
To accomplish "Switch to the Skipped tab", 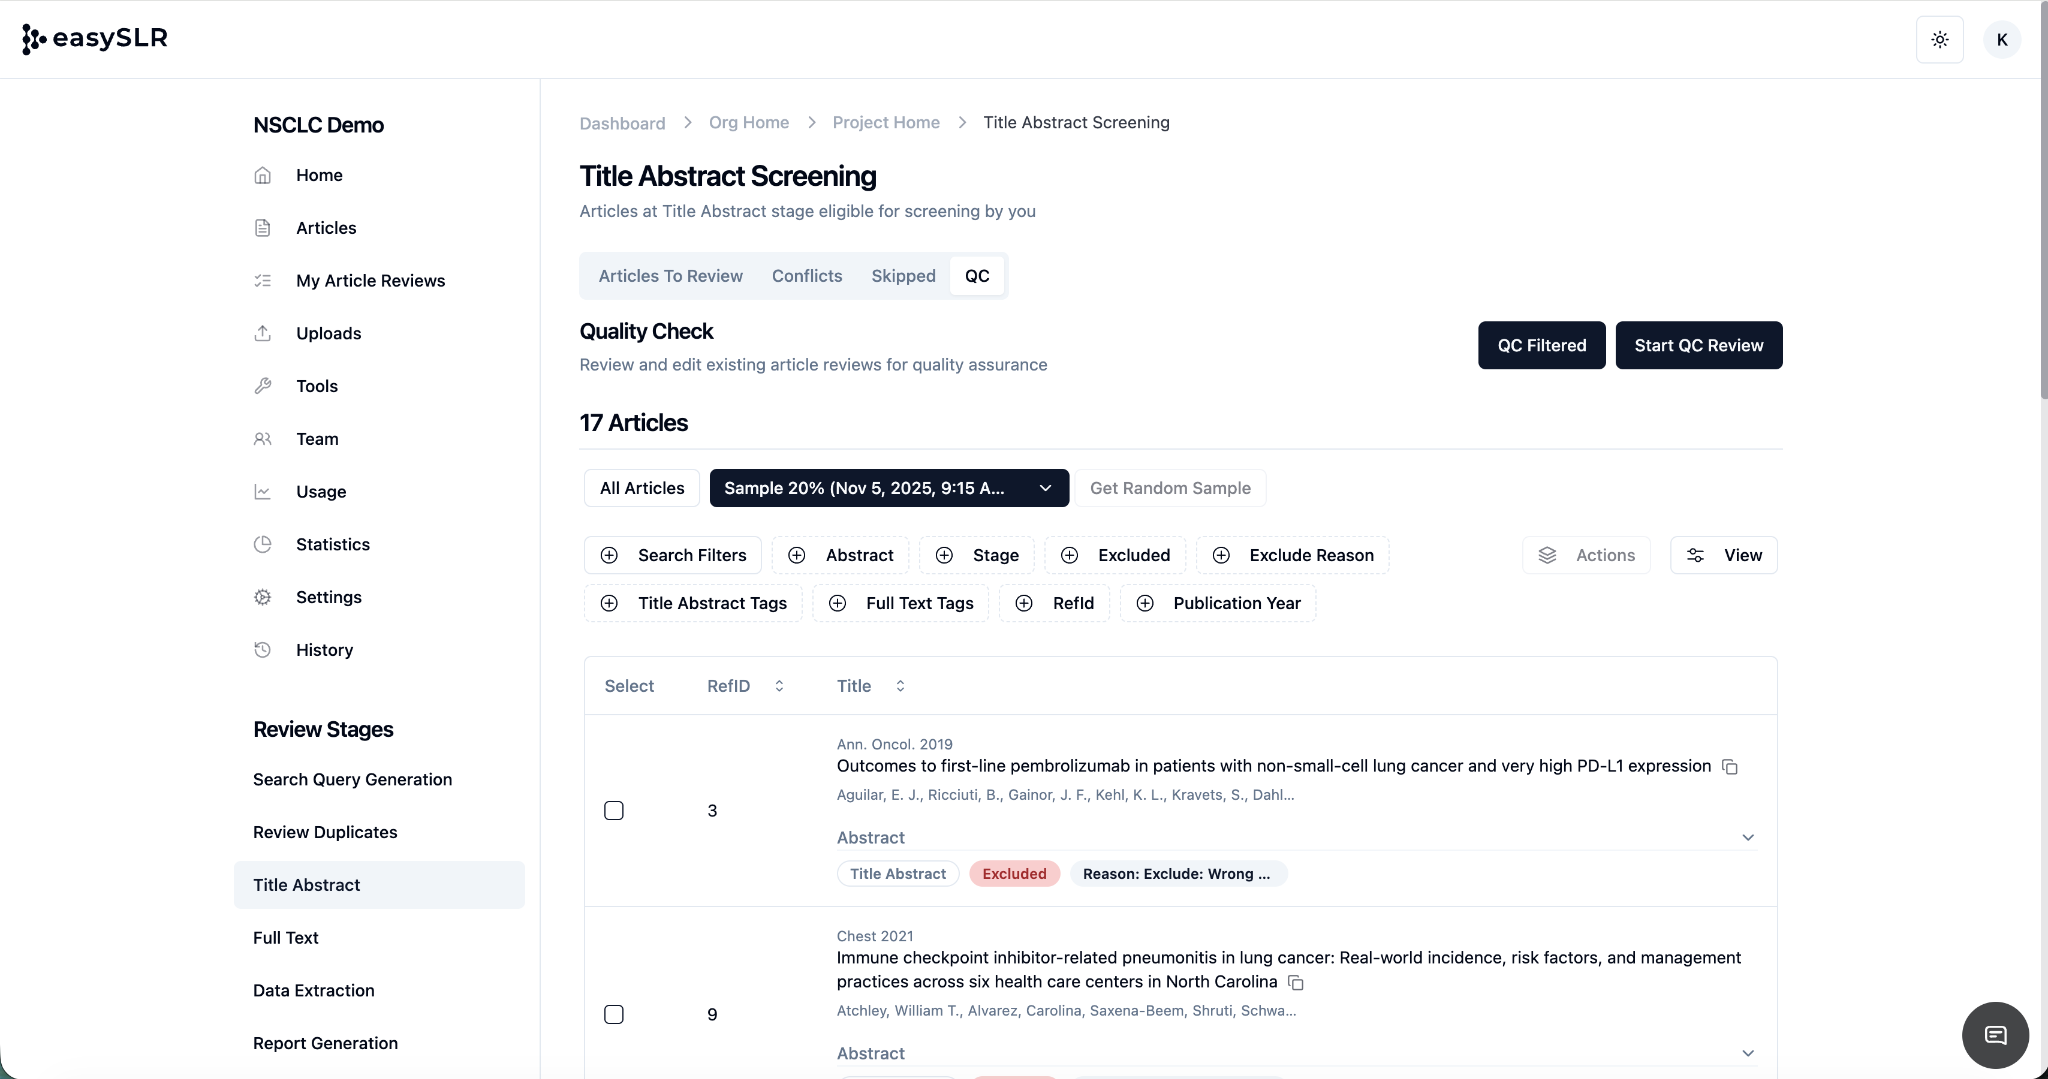I will click(x=903, y=276).
